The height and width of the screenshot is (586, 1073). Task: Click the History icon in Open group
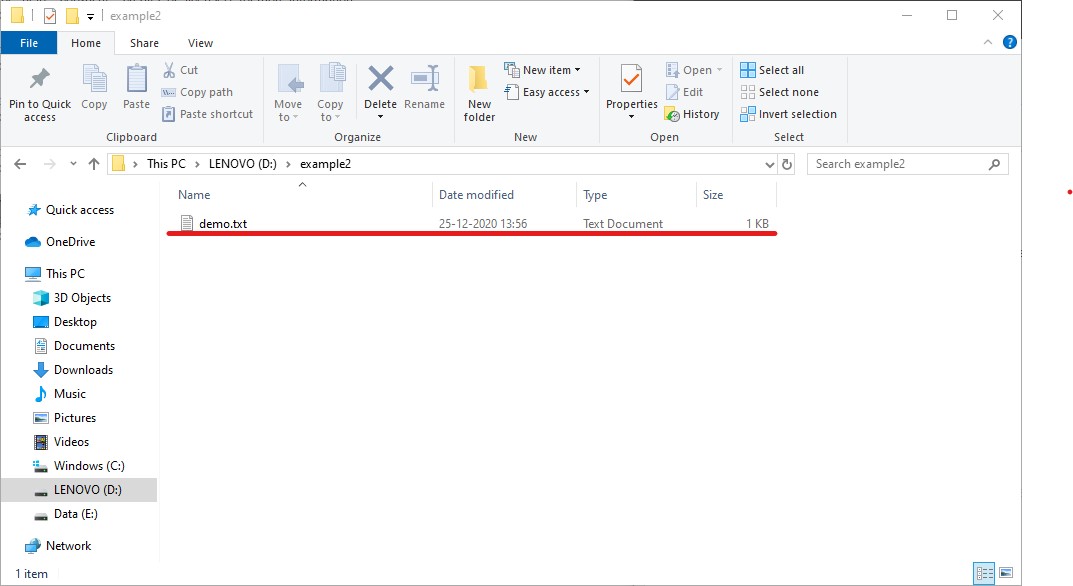point(692,114)
